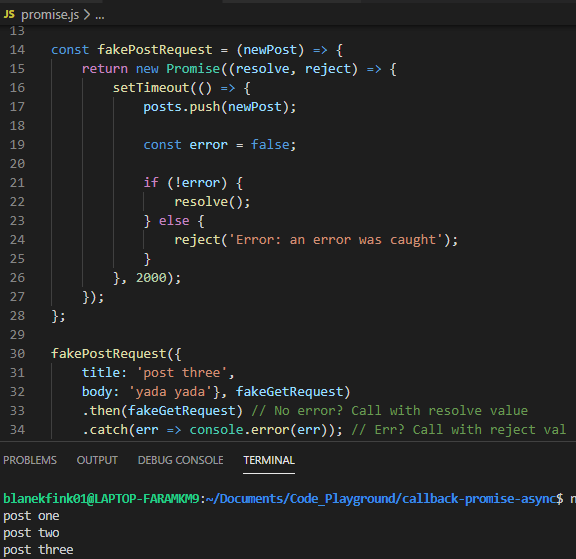Click line number 14 in the gutter
576x559 pixels.
click(x=17, y=50)
